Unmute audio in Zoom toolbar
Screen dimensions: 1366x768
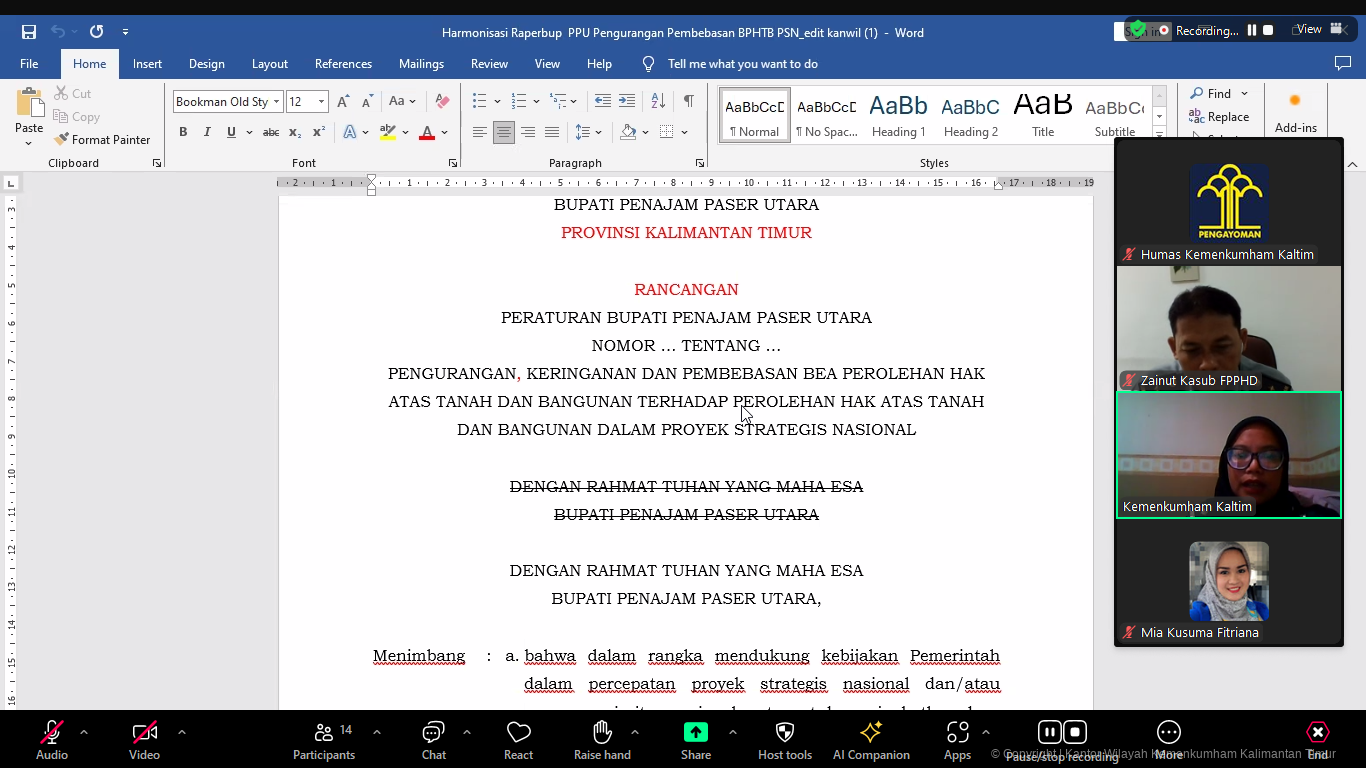[x=52, y=740]
